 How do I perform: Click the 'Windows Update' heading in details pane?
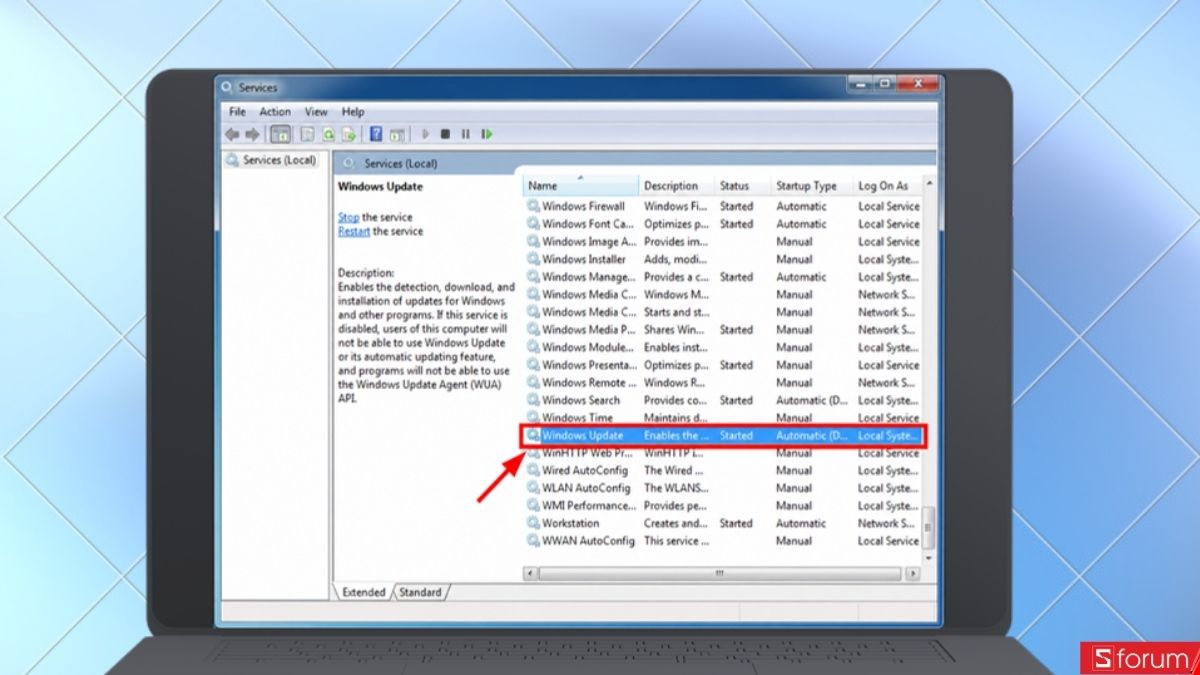click(x=380, y=186)
